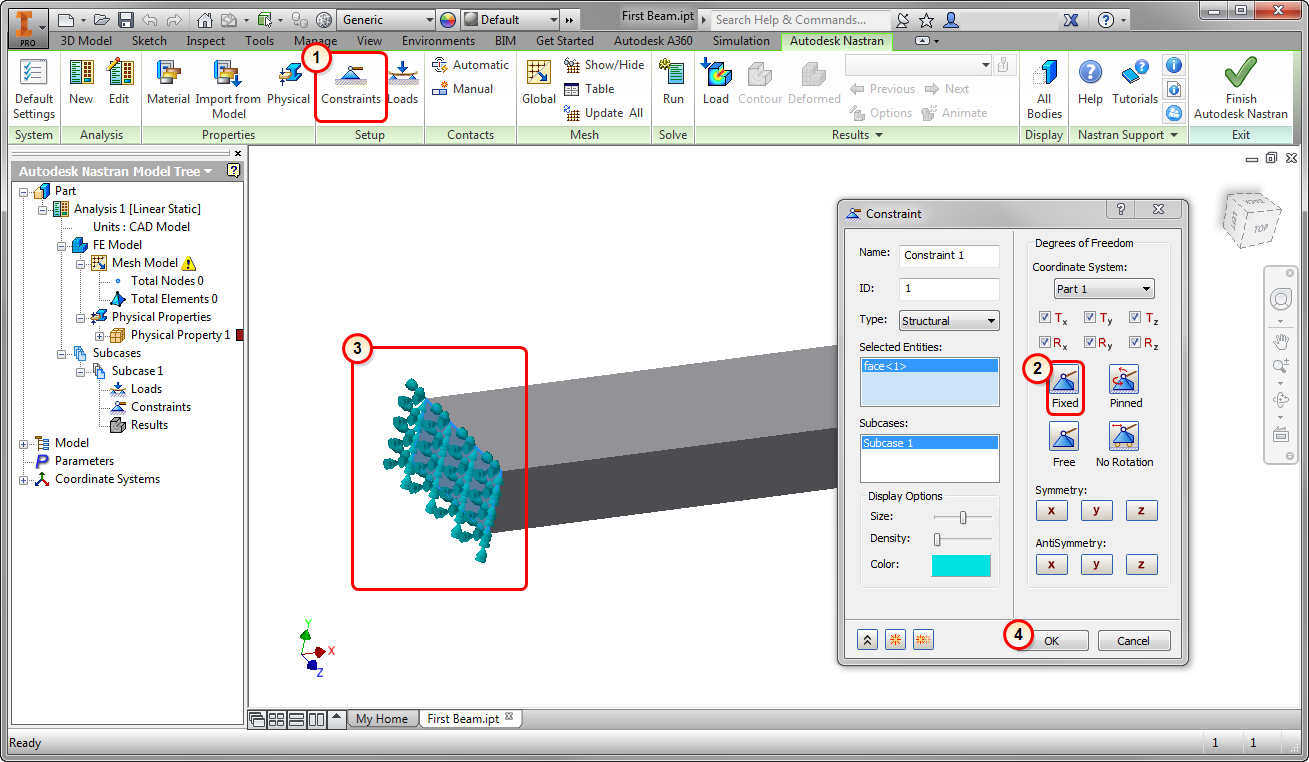Run Automatic contacts
The image size is (1309, 762).
[470, 65]
